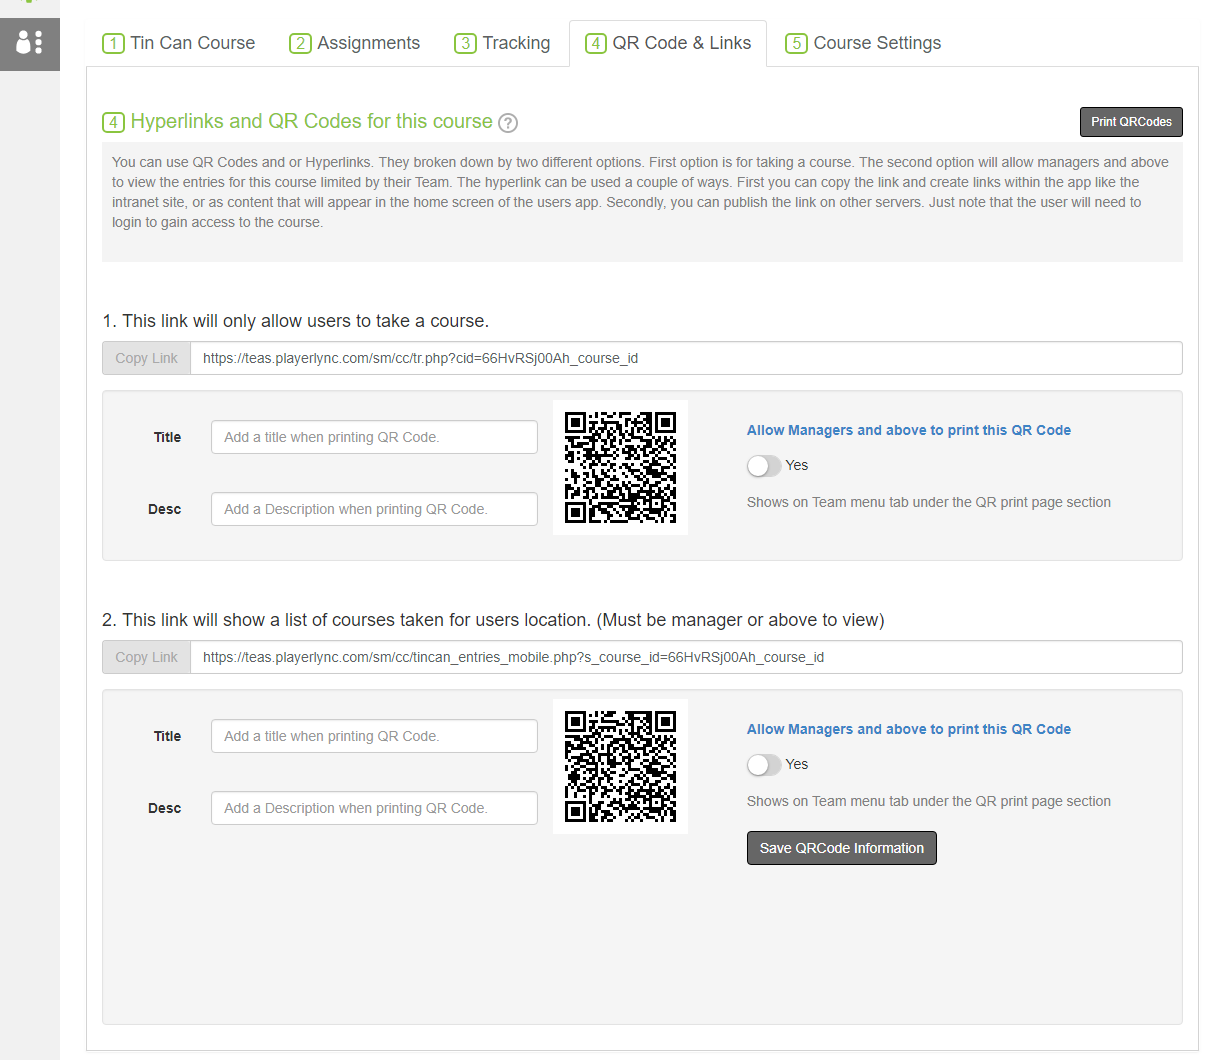Screen dimensions: 1230x1060
Task: Open the team members sidebar icon
Action: coord(29,43)
